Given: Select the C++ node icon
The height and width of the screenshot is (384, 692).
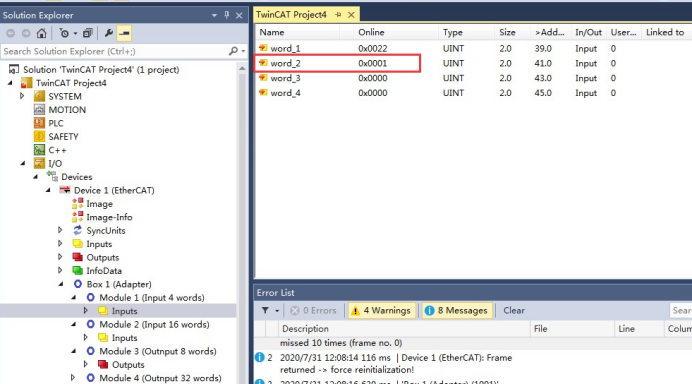Looking at the screenshot, I should tap(39, 150).
